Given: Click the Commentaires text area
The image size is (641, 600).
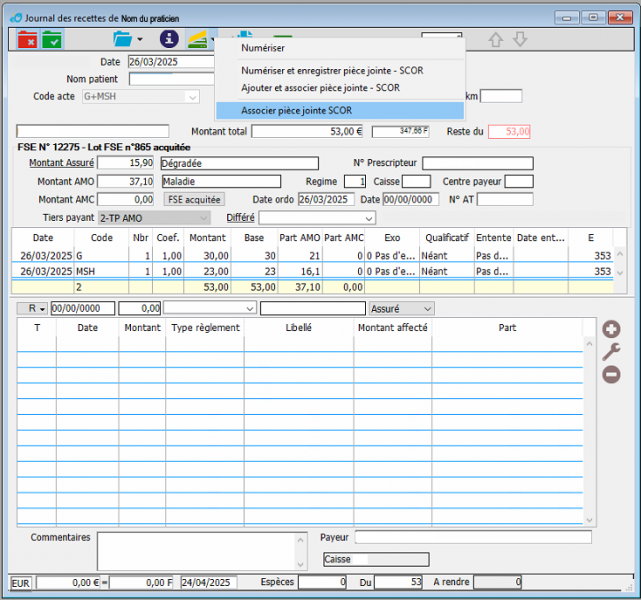Looking at the screenshot, I should point(197,551).
